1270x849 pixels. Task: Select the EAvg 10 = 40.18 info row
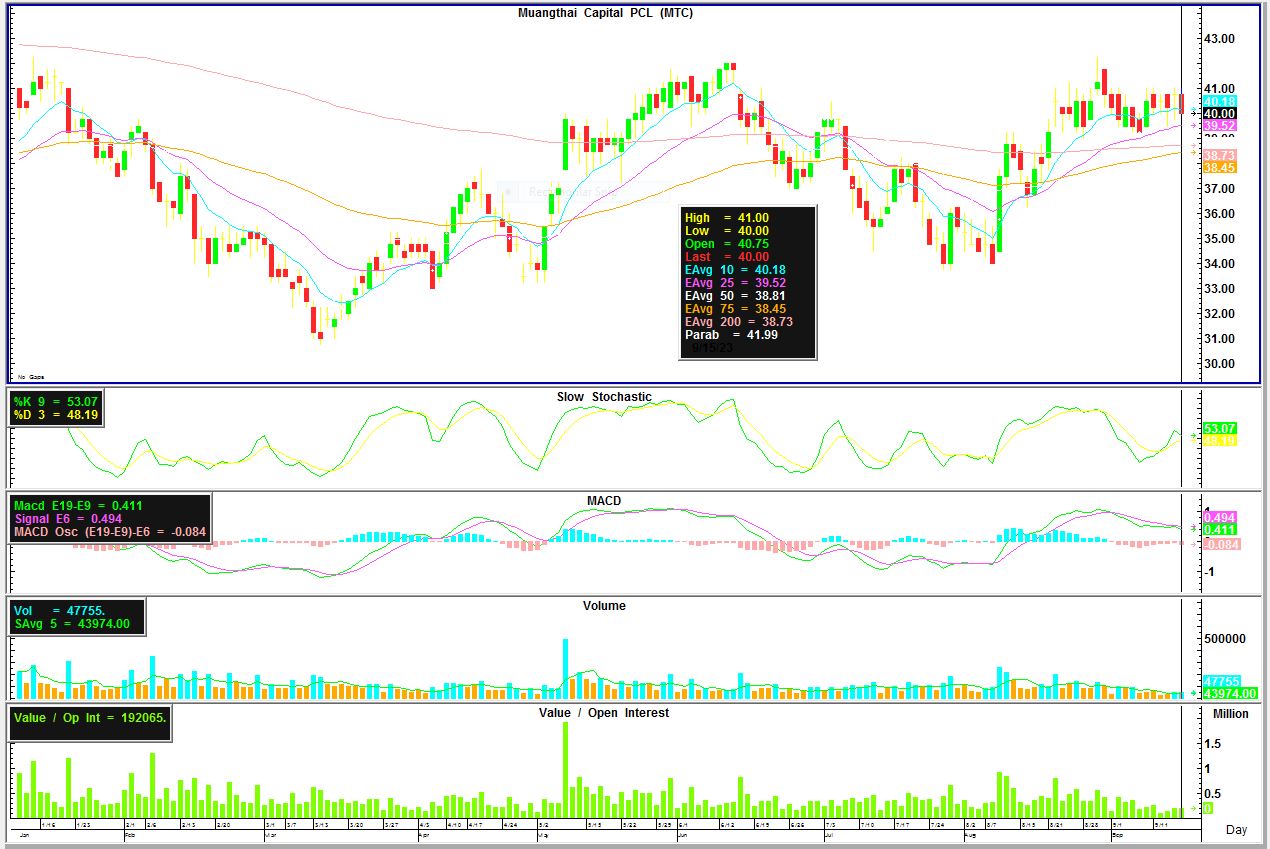point(735,270)
